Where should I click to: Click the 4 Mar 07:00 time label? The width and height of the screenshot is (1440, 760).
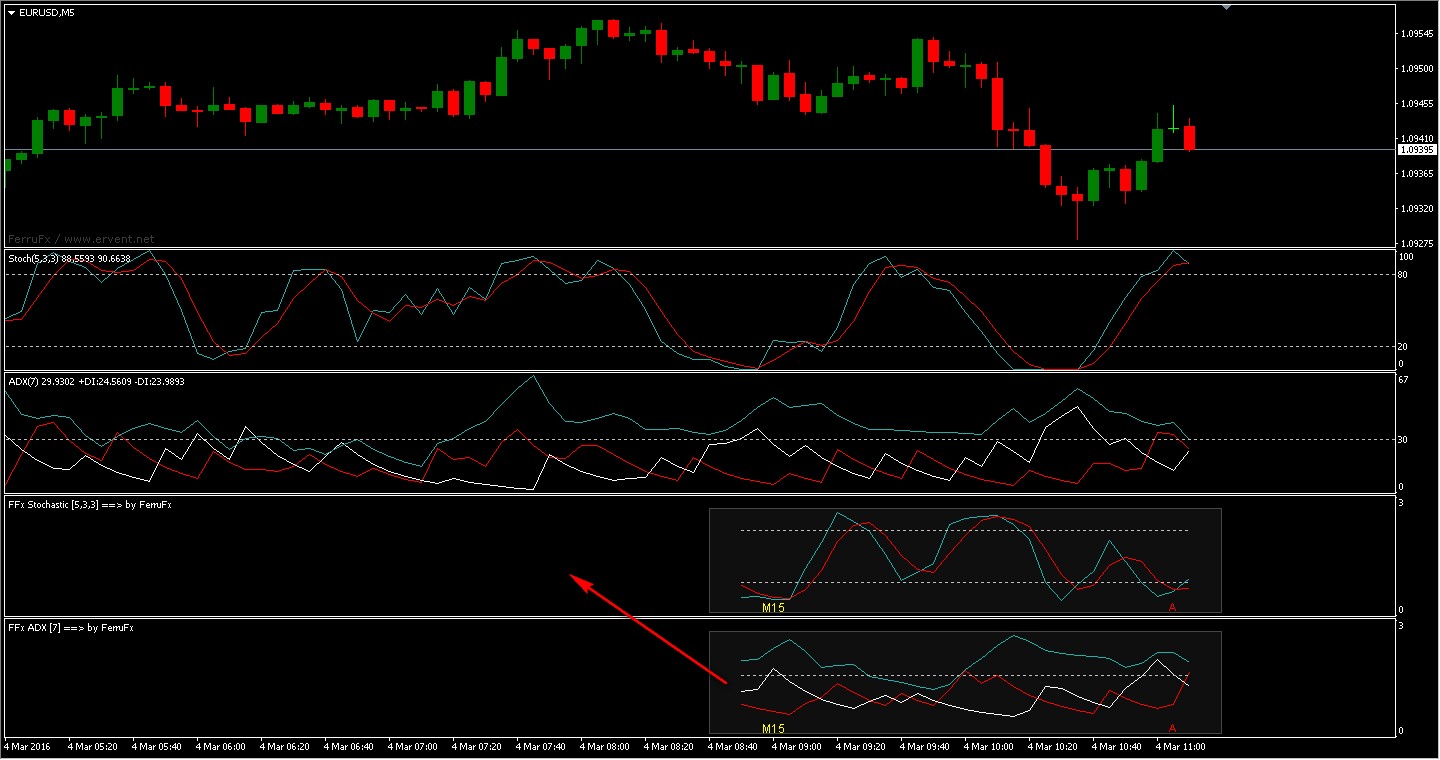coord(412,746)
